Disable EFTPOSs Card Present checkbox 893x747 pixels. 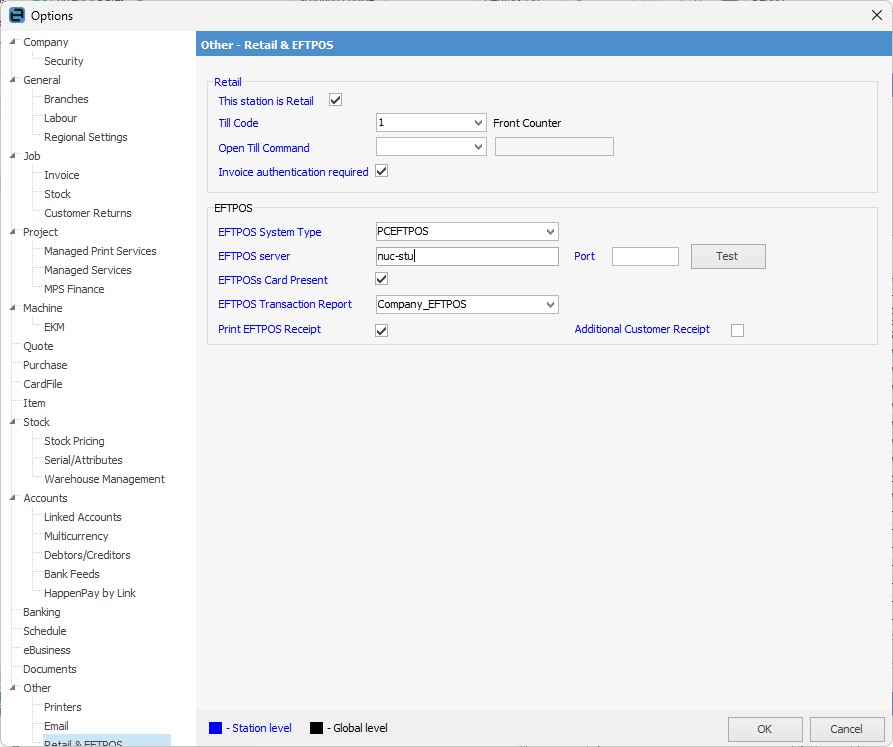point(381,279)
